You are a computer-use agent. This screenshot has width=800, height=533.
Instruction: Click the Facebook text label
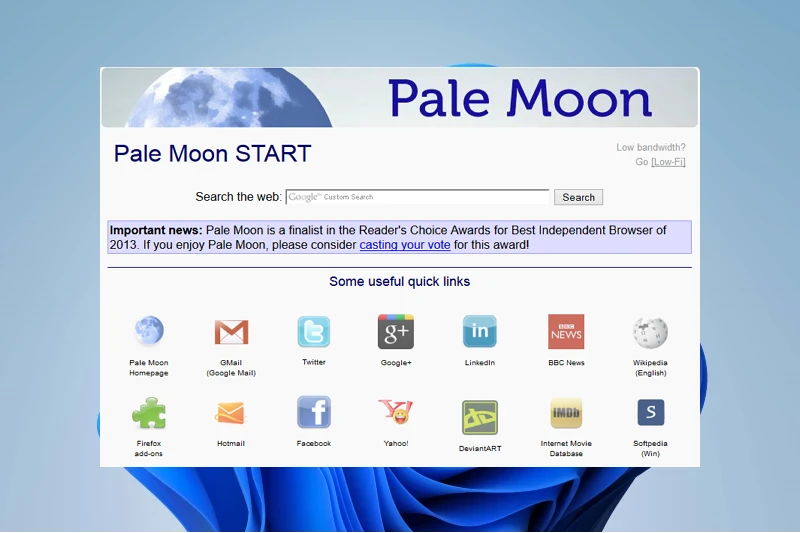[314, 443]
